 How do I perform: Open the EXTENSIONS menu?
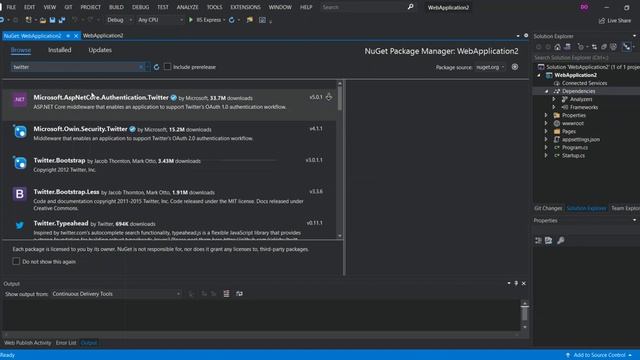pyautogui.click(x=245, y=7)
